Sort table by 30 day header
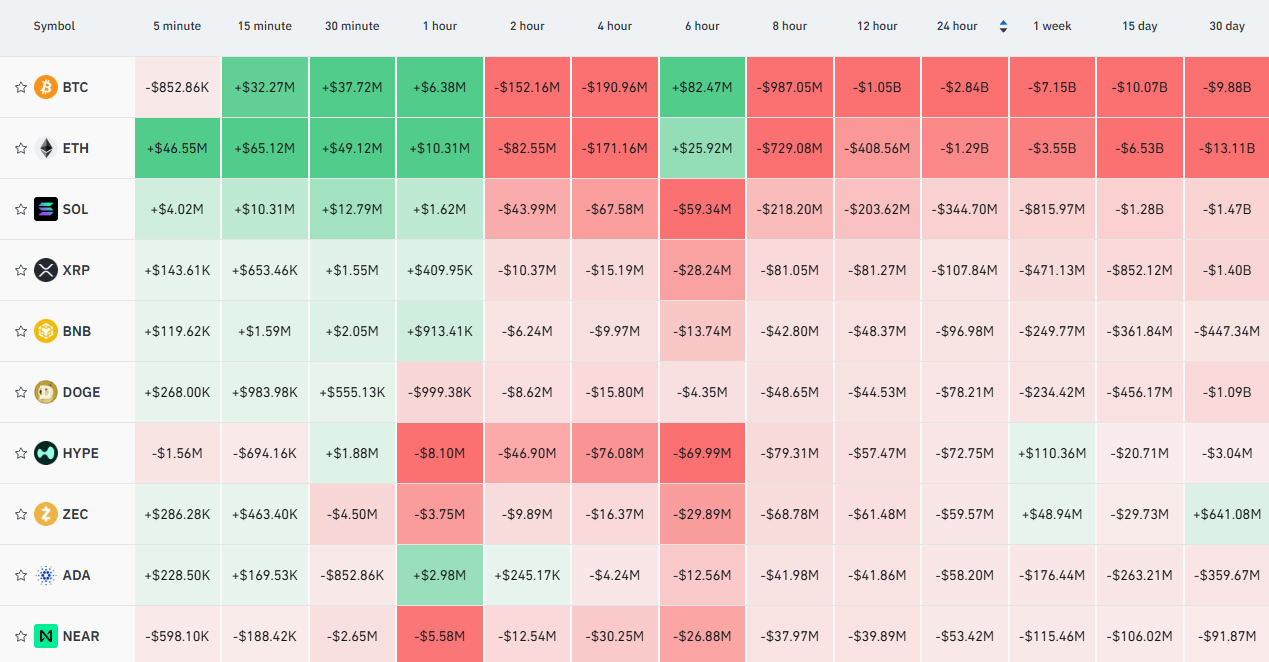The height and width of the screenshot is (662, 1269). point(1227,26)
